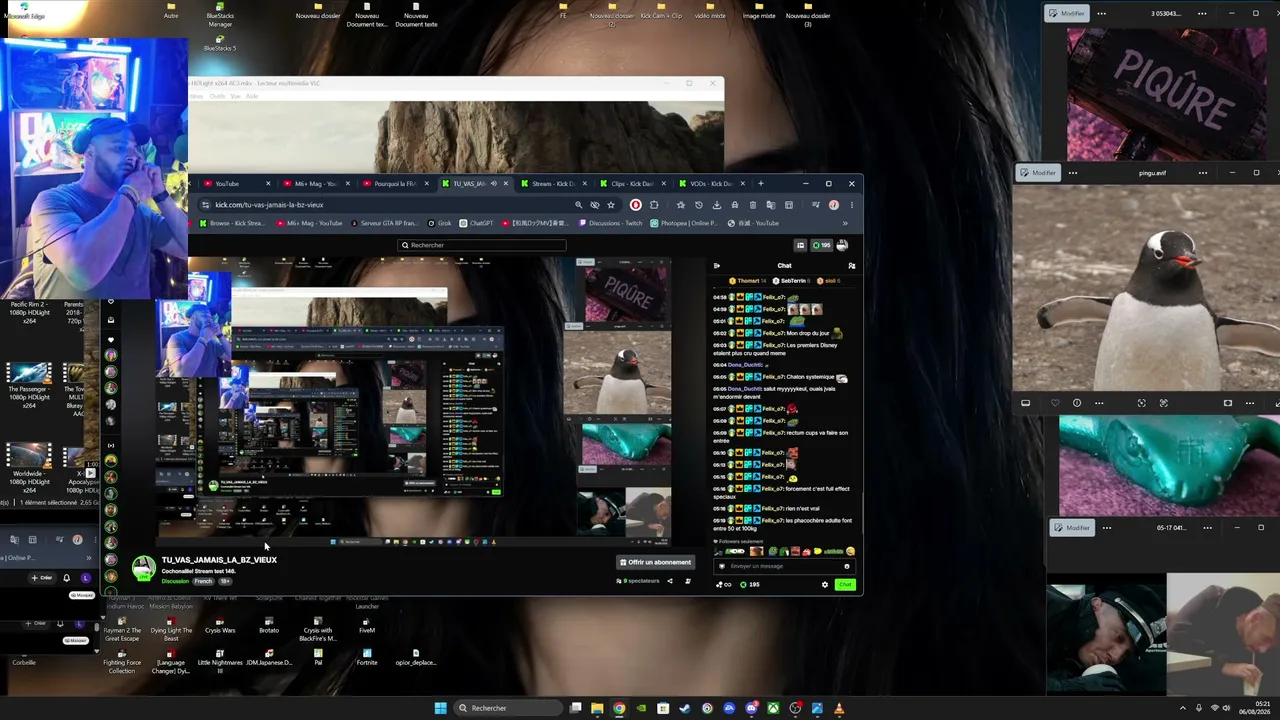The height and width of the screenshot is (720, 1280).
Task: Open Steam from the taskbar
Action: (685, 708)
